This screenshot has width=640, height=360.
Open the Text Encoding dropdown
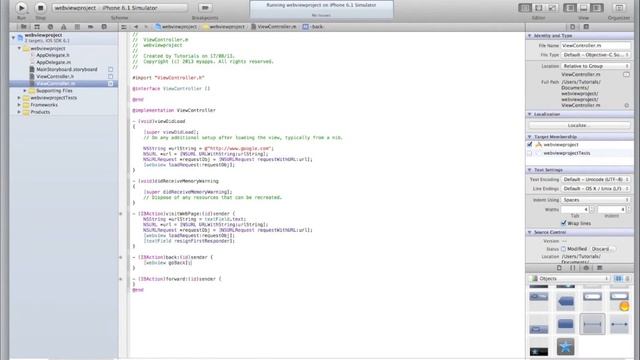coord(596,180)
